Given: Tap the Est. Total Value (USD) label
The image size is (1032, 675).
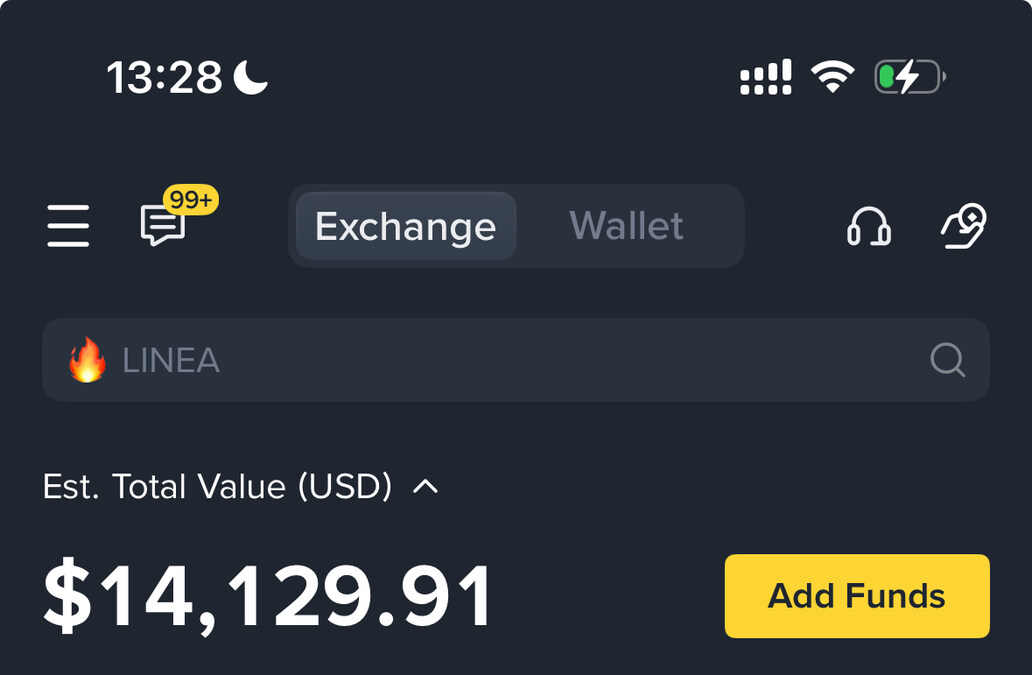Looking at the screenshot, I should [x=217, y=486].
